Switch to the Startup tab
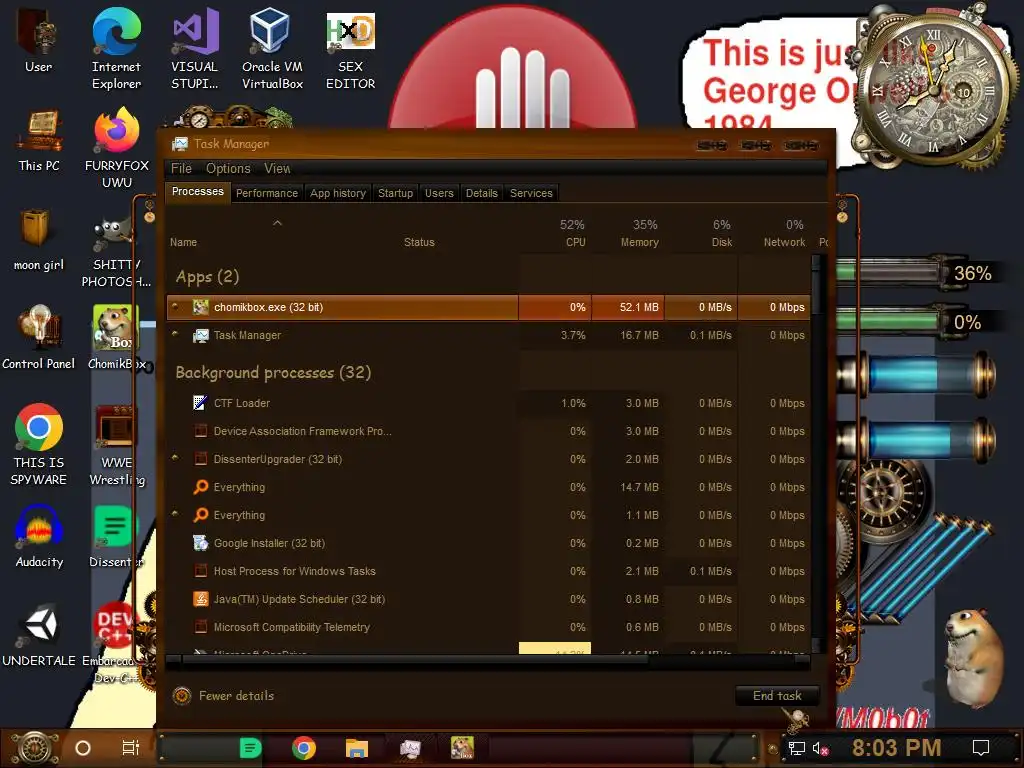This screenshot has height=768, width=1024. [x=395, y=193]
